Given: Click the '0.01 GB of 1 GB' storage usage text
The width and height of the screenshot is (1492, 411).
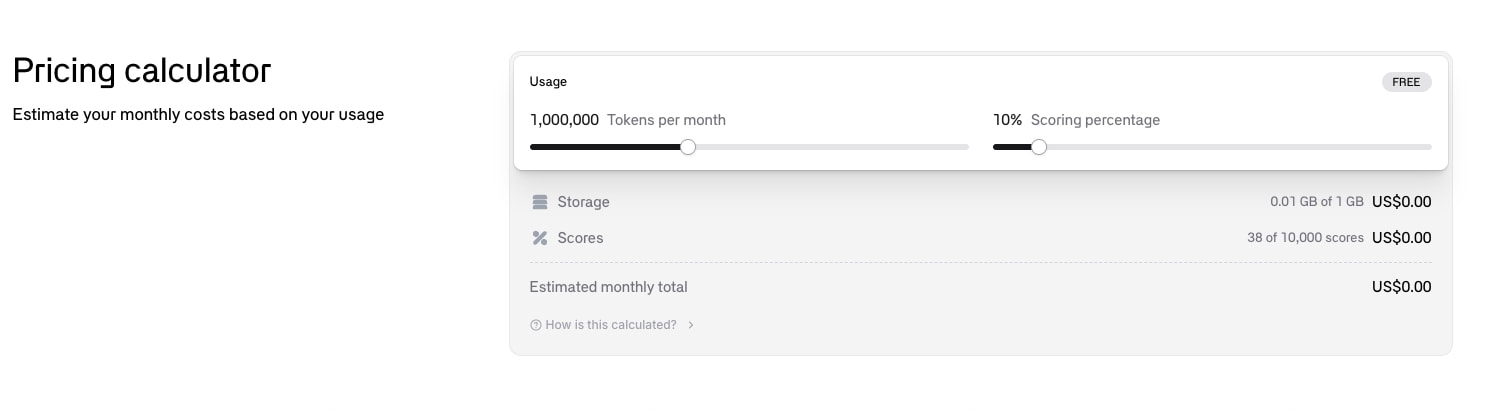Looking at the screenshot, I should pyautogui.click(x=1317, y=202).
